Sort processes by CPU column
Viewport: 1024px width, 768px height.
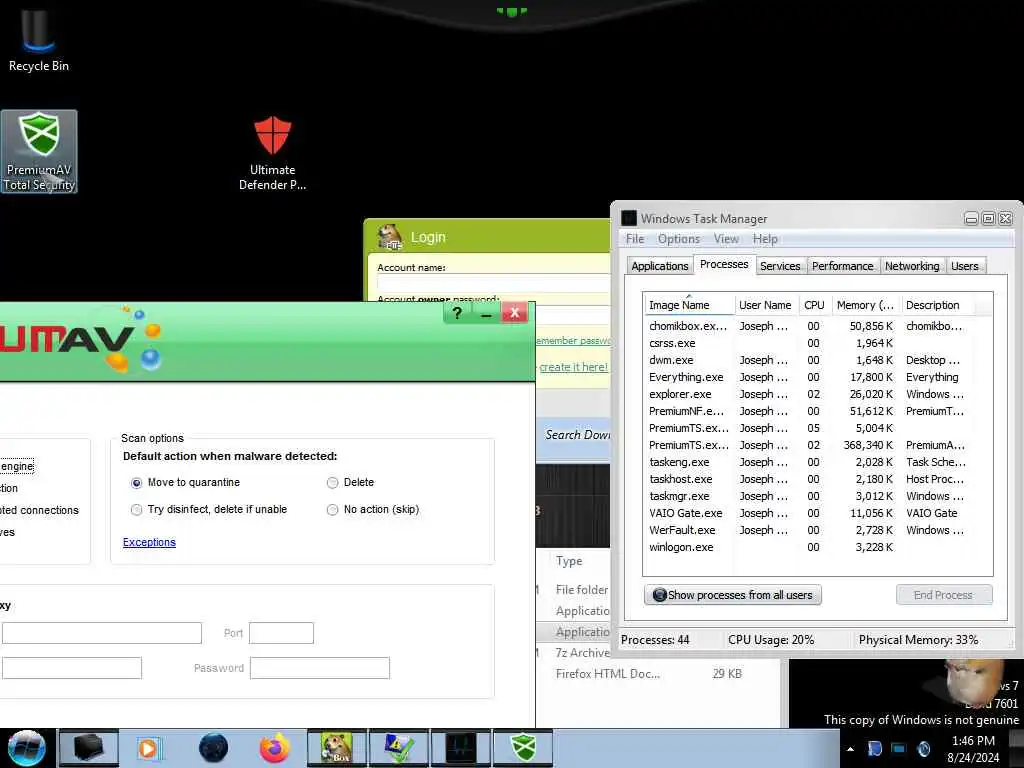click(814, 305)
